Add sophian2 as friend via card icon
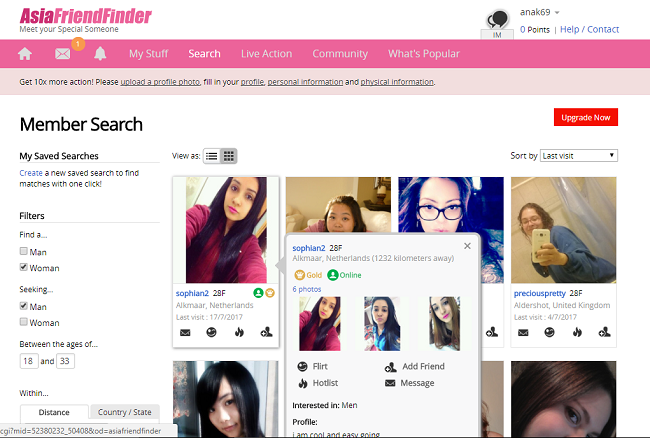 click(x=266, y=332)
